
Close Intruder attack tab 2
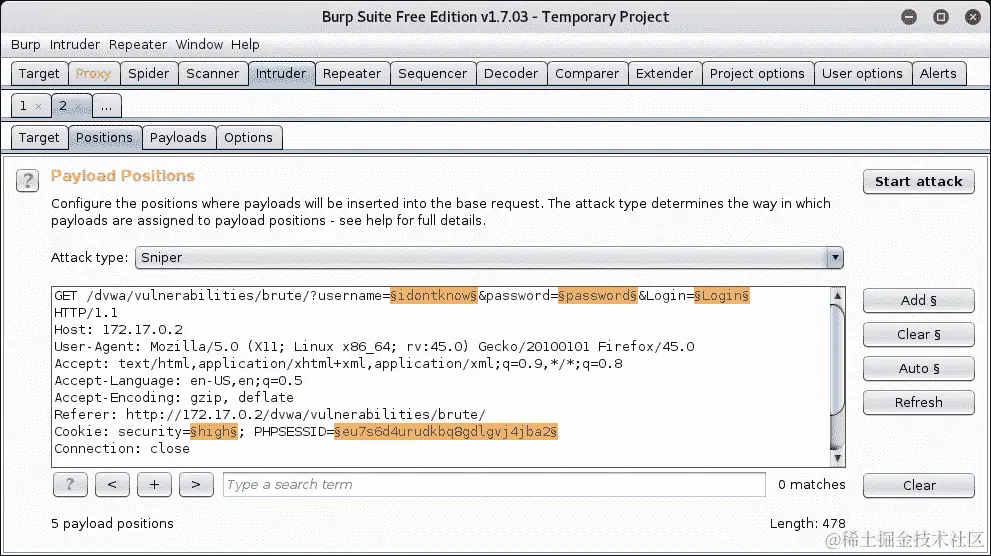(x=78, y=106)
